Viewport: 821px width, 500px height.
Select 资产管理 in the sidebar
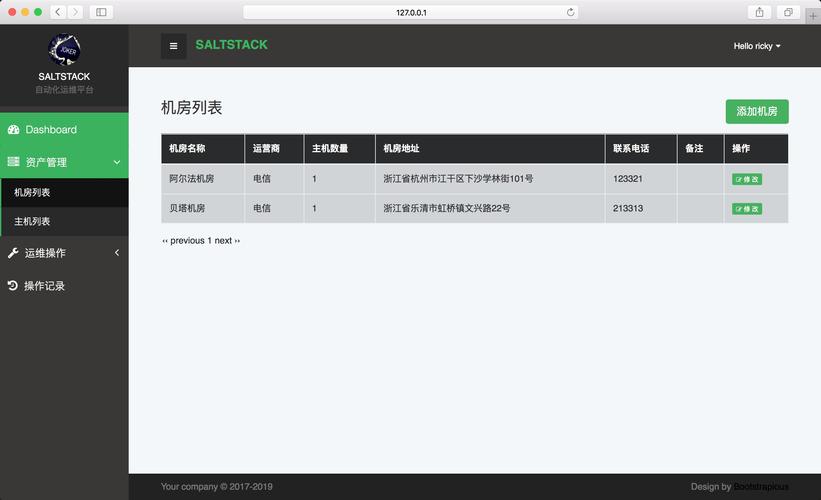(64, 162)
